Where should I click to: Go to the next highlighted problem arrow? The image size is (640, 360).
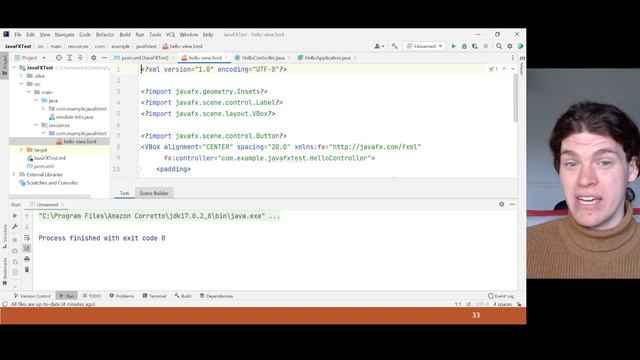tap(513, 69)
